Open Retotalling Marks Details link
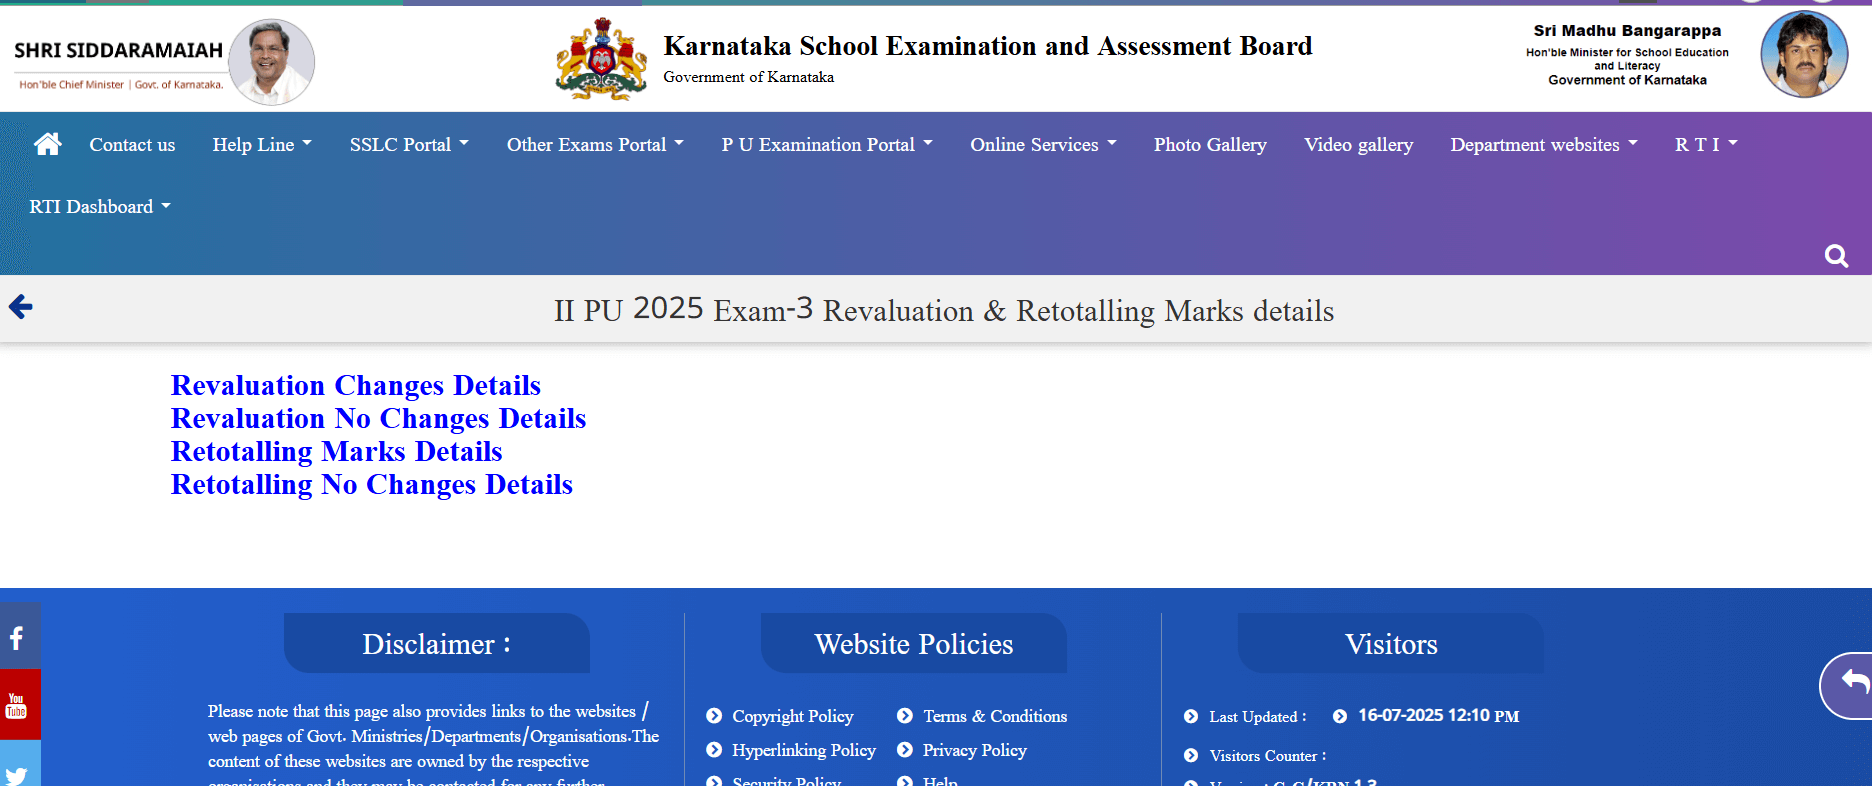 (337, 451)
